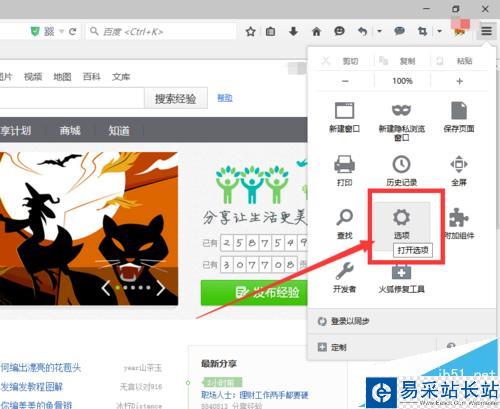
Task: Click the crop screenshot toolbar icon
Action: 422,32
